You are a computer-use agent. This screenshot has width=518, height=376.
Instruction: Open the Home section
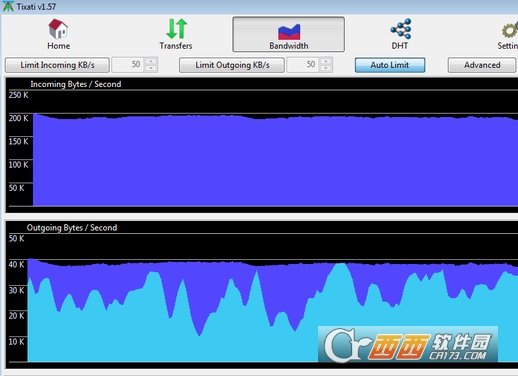(x=58, y=34)
